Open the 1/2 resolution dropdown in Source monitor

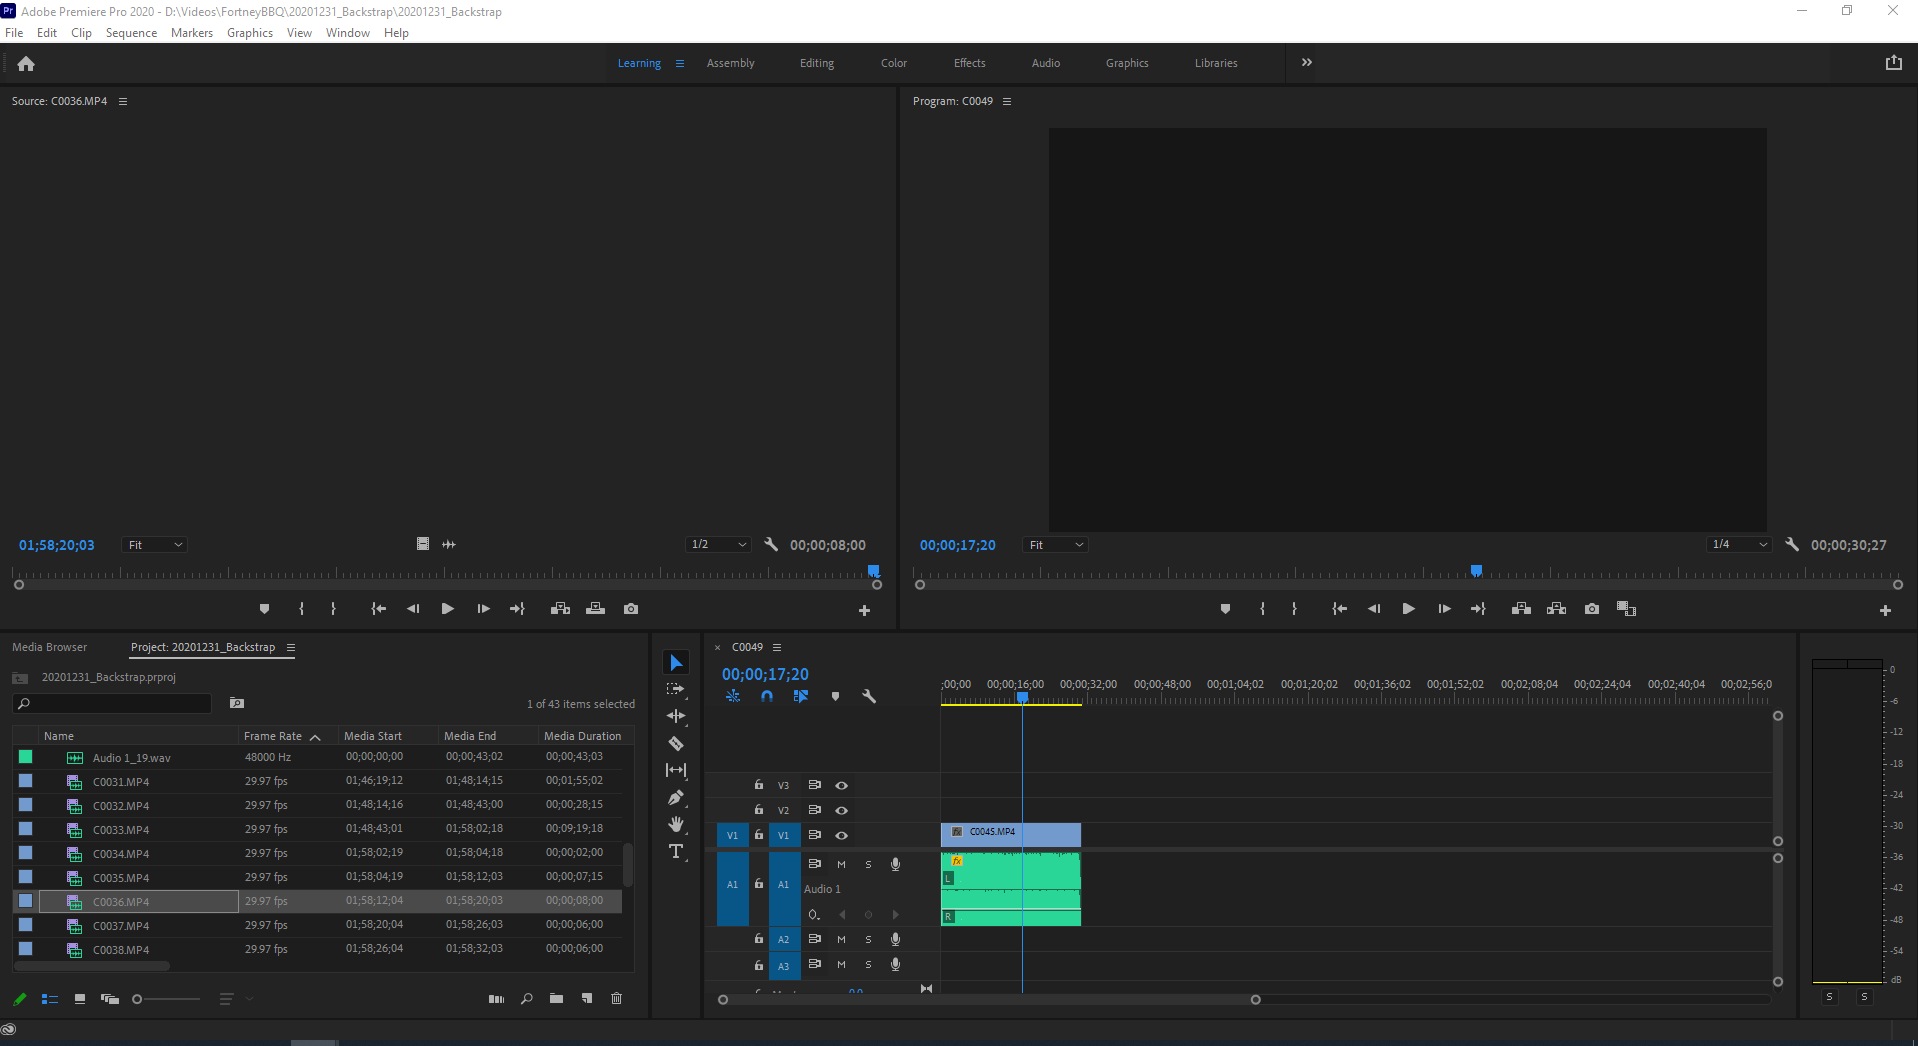[x=716, y=544]
